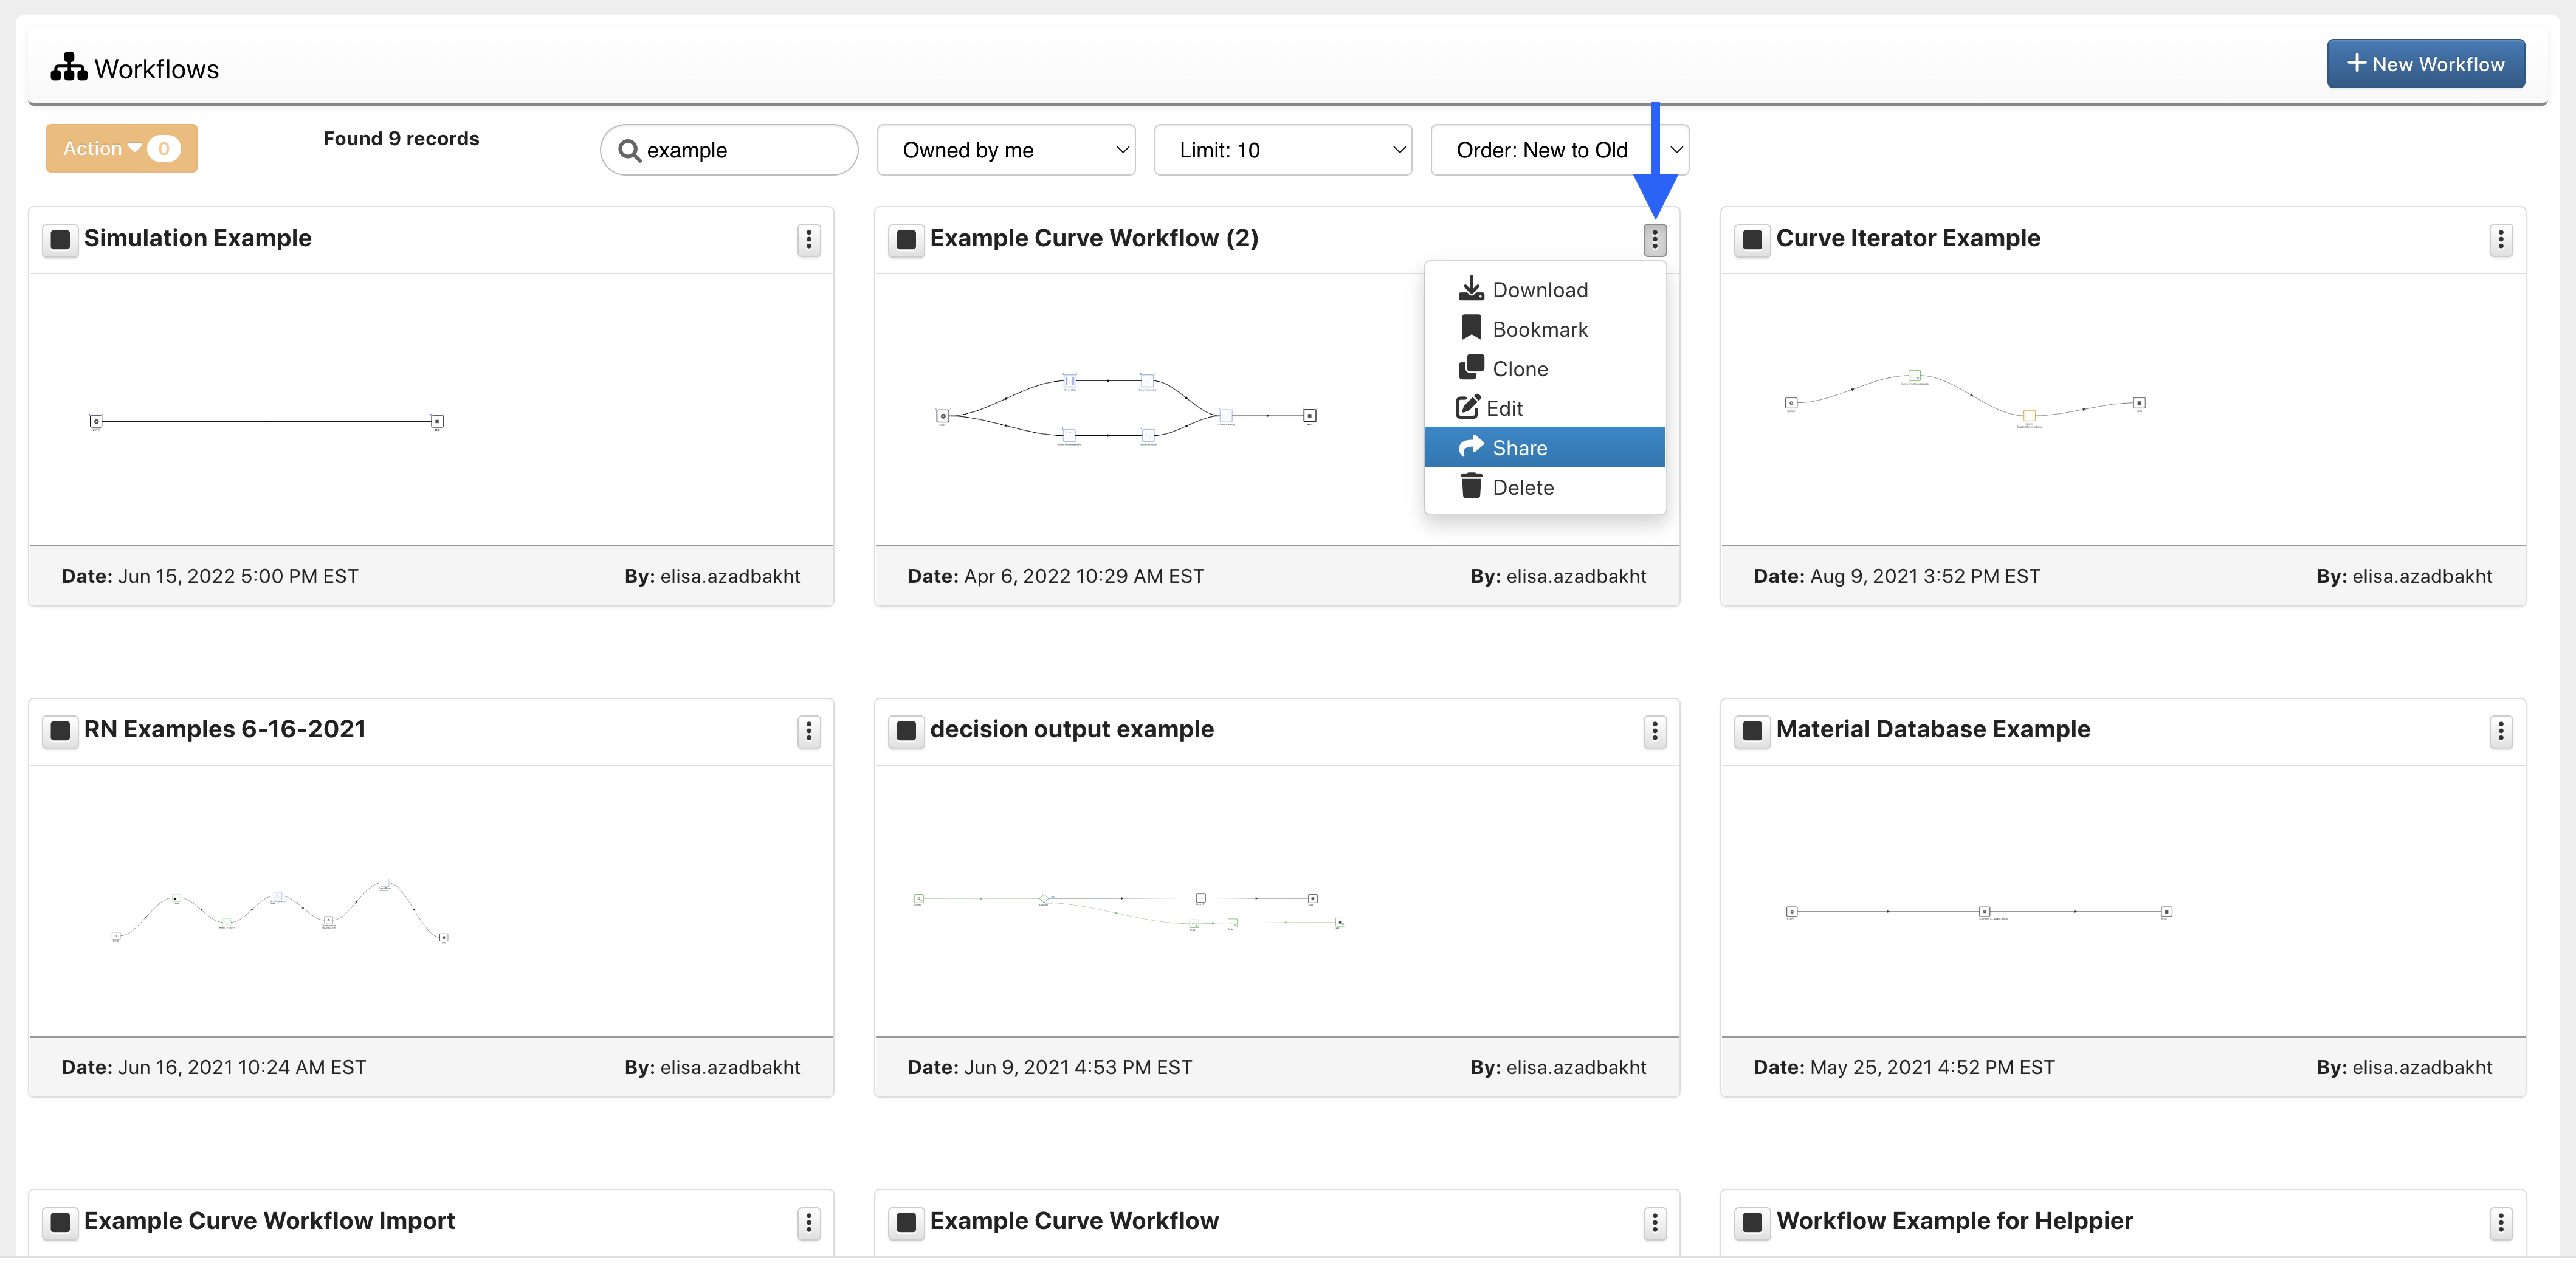The height and width of the screenshot is (1263, 2576).
Task: Open the Action dropdown button
Action: click(x=121, y=148)
